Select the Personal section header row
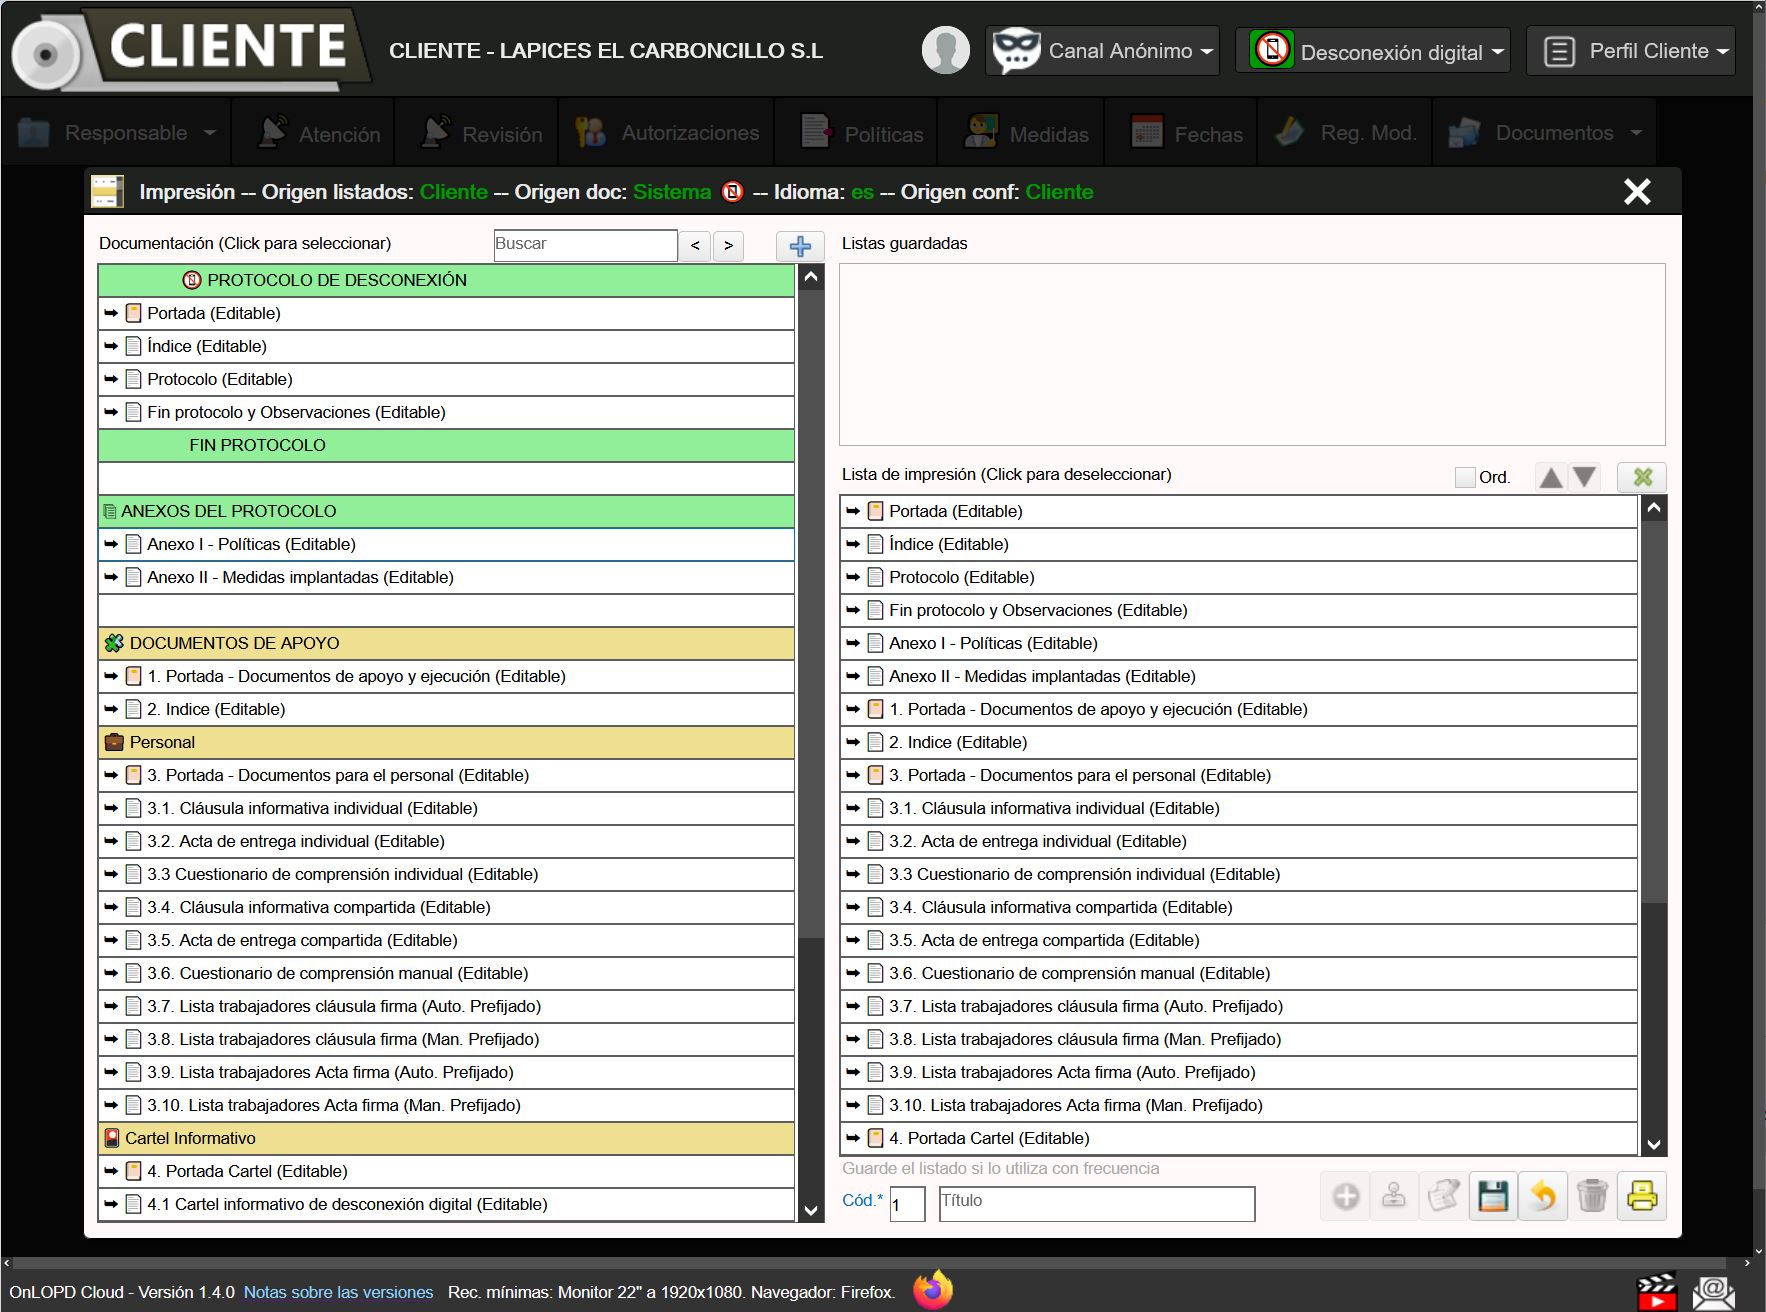 446,742
